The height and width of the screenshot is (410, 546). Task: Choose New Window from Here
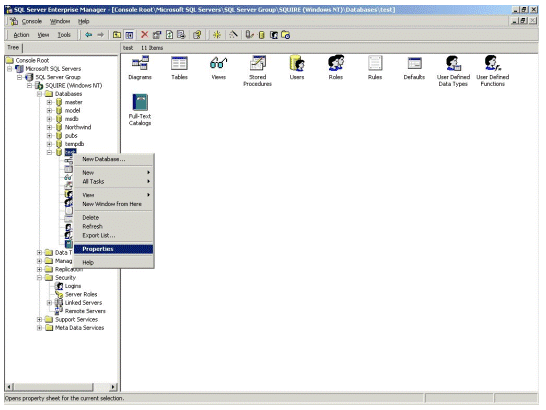click(114, 204)
